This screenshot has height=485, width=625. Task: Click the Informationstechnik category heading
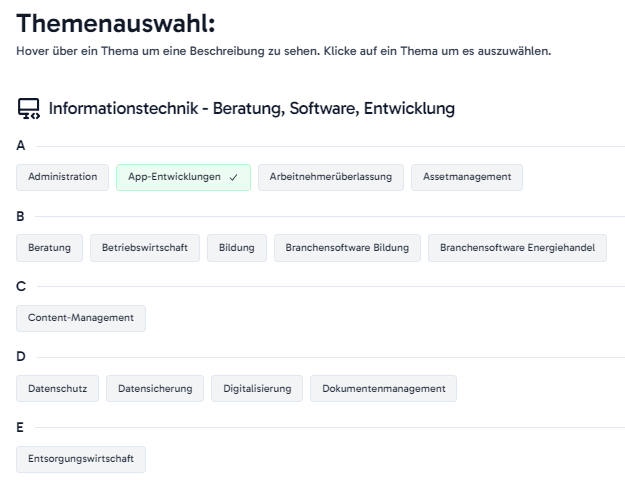(x=252, y=108)
